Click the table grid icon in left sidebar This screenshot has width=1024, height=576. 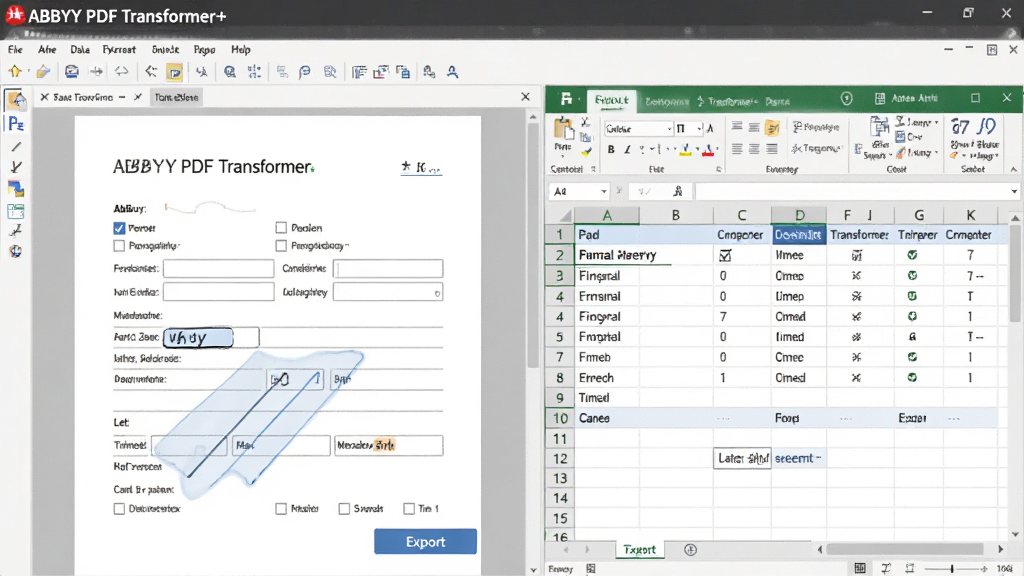[16, 211]
